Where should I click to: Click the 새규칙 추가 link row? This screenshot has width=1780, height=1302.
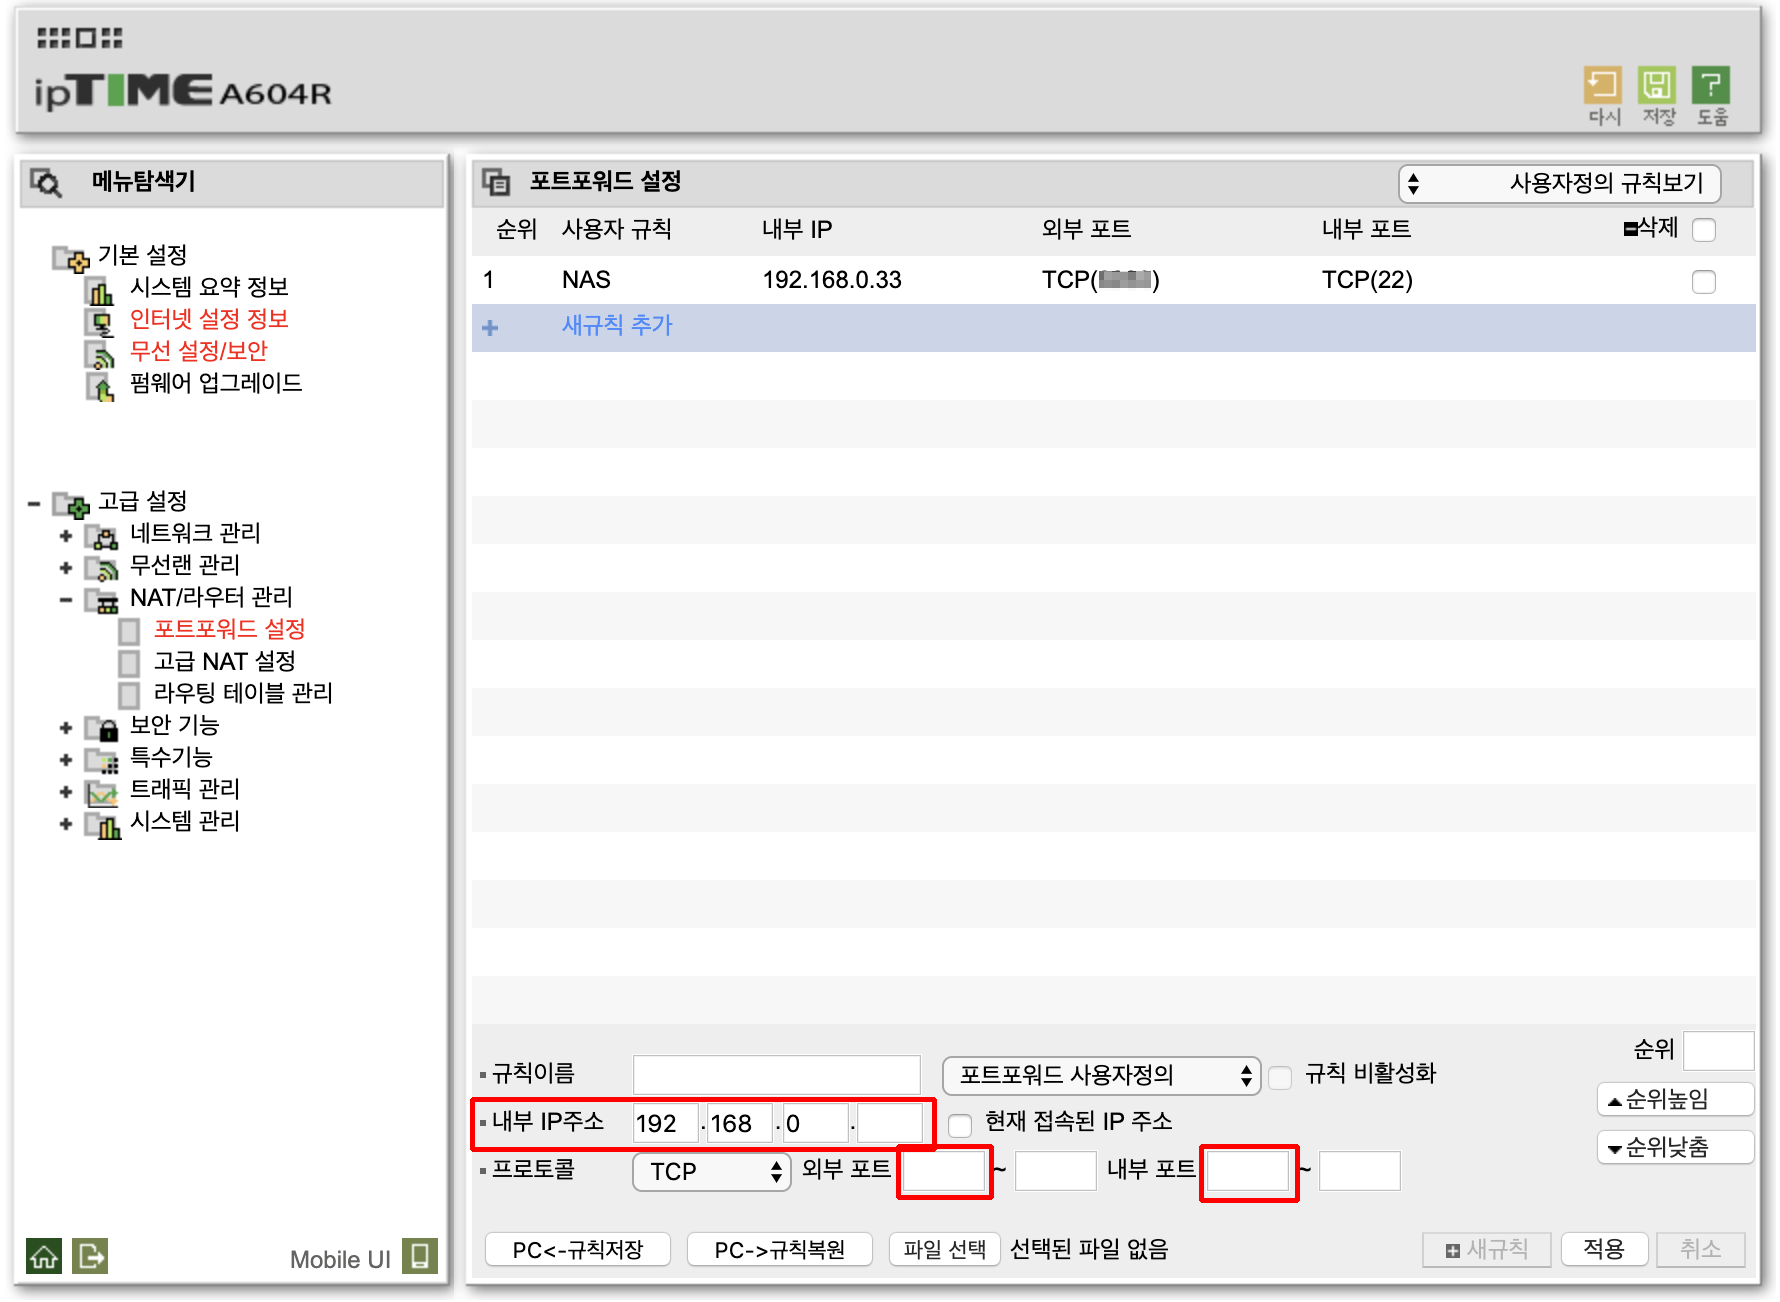pyautogui.click(x=1113, y=327)
